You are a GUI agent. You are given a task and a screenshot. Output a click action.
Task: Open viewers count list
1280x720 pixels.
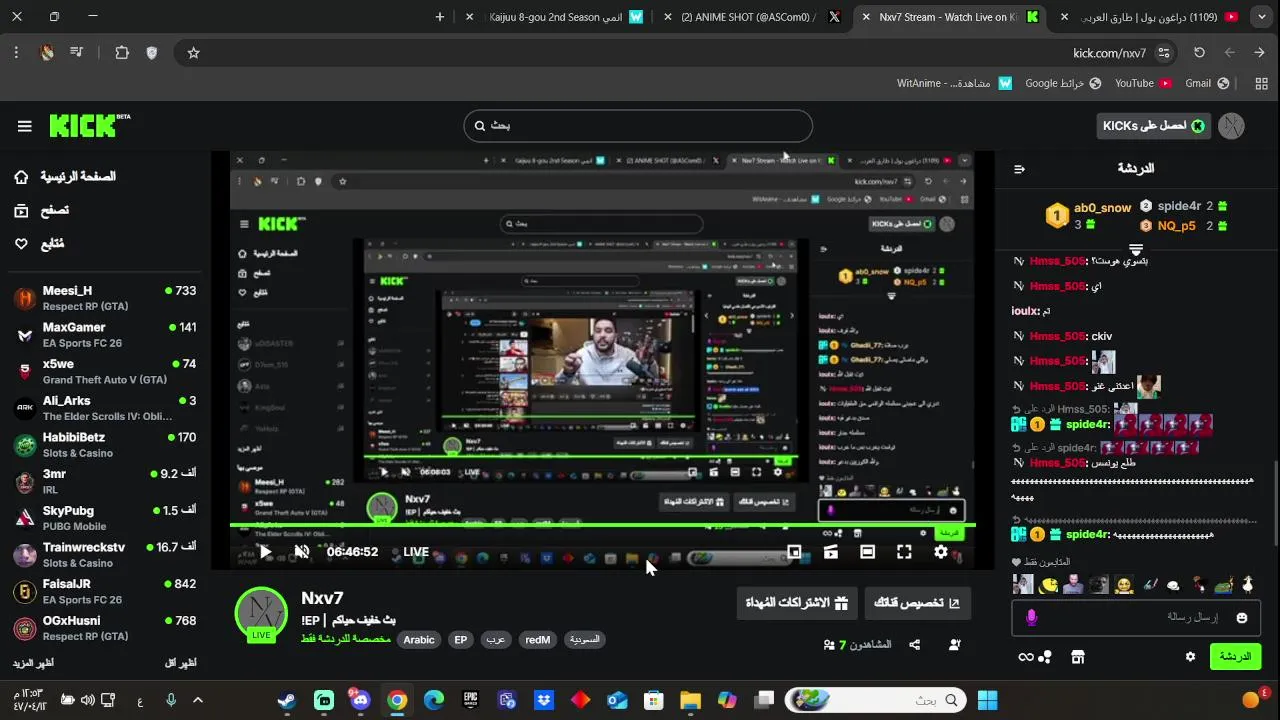click(x=857, y=645)
